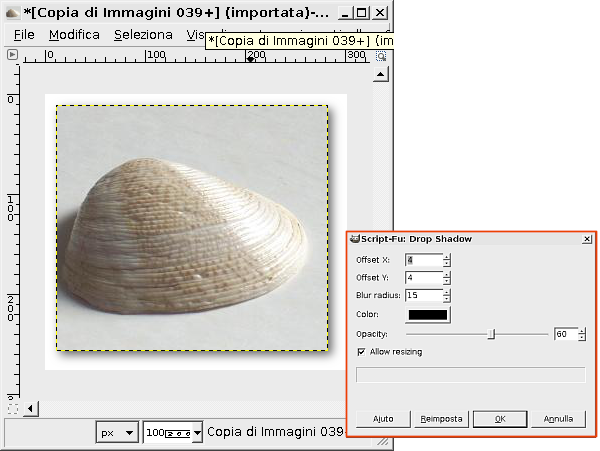Viewport: 600px width, 451px height.
Task: Toggle the Quick Mask button at bottom-left
Action: 13,408
